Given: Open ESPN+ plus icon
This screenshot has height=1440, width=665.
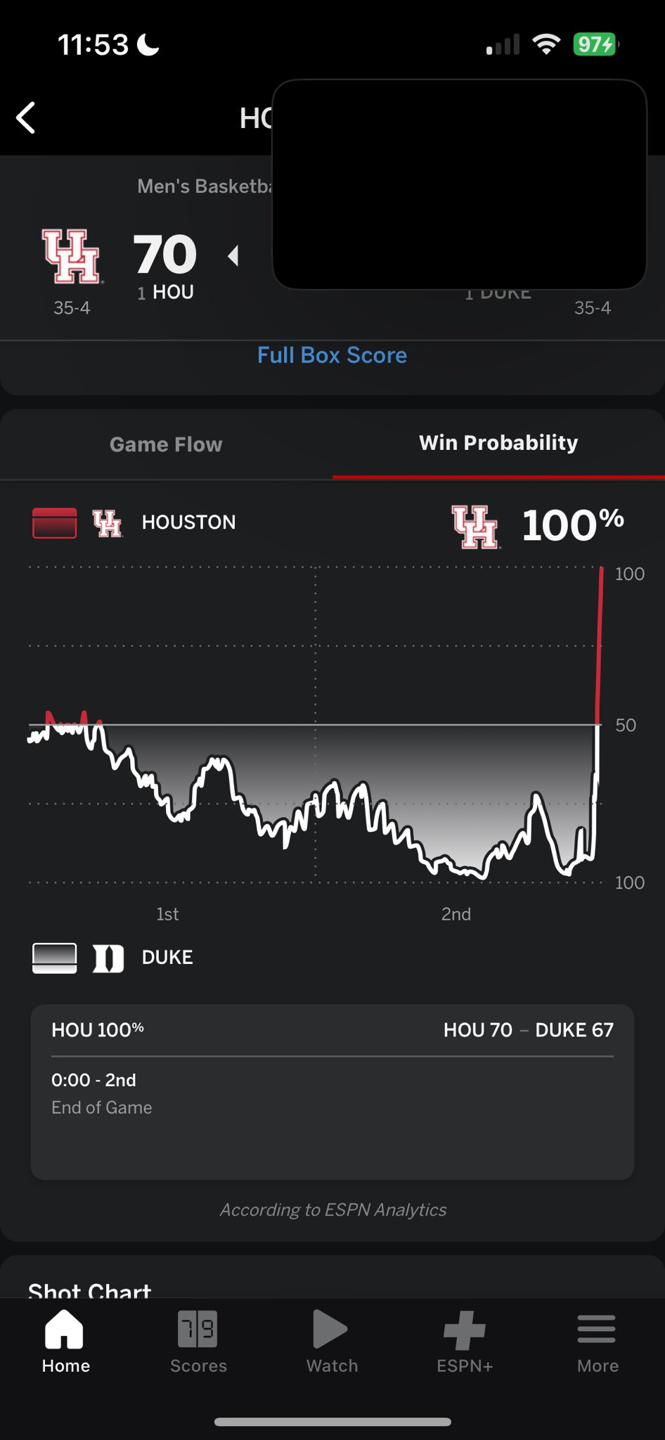Looking at the screenshot, I should (x=464, y=1331).
